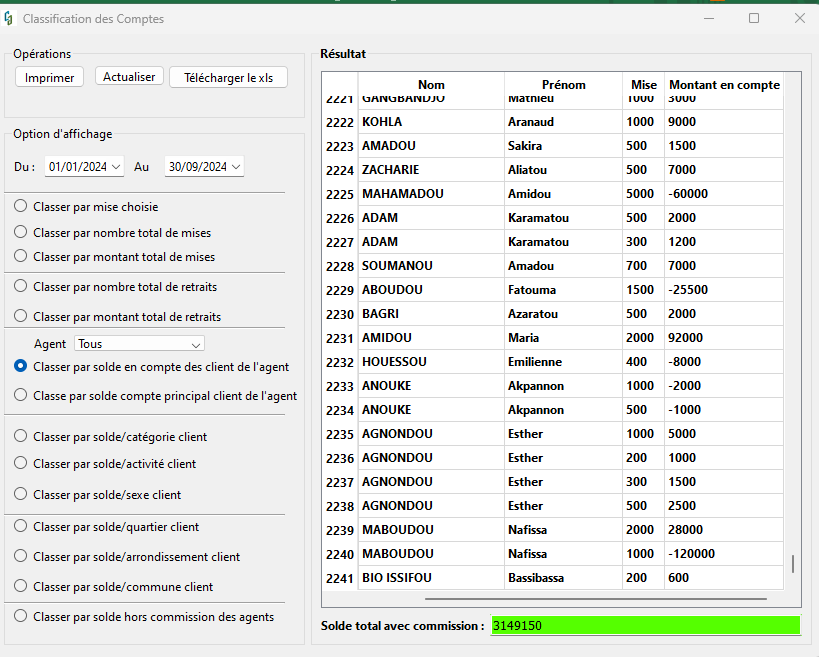Viewport: 819px width, 657px height.
Task: Click the Imprimer button
Action: click(49, 77)
